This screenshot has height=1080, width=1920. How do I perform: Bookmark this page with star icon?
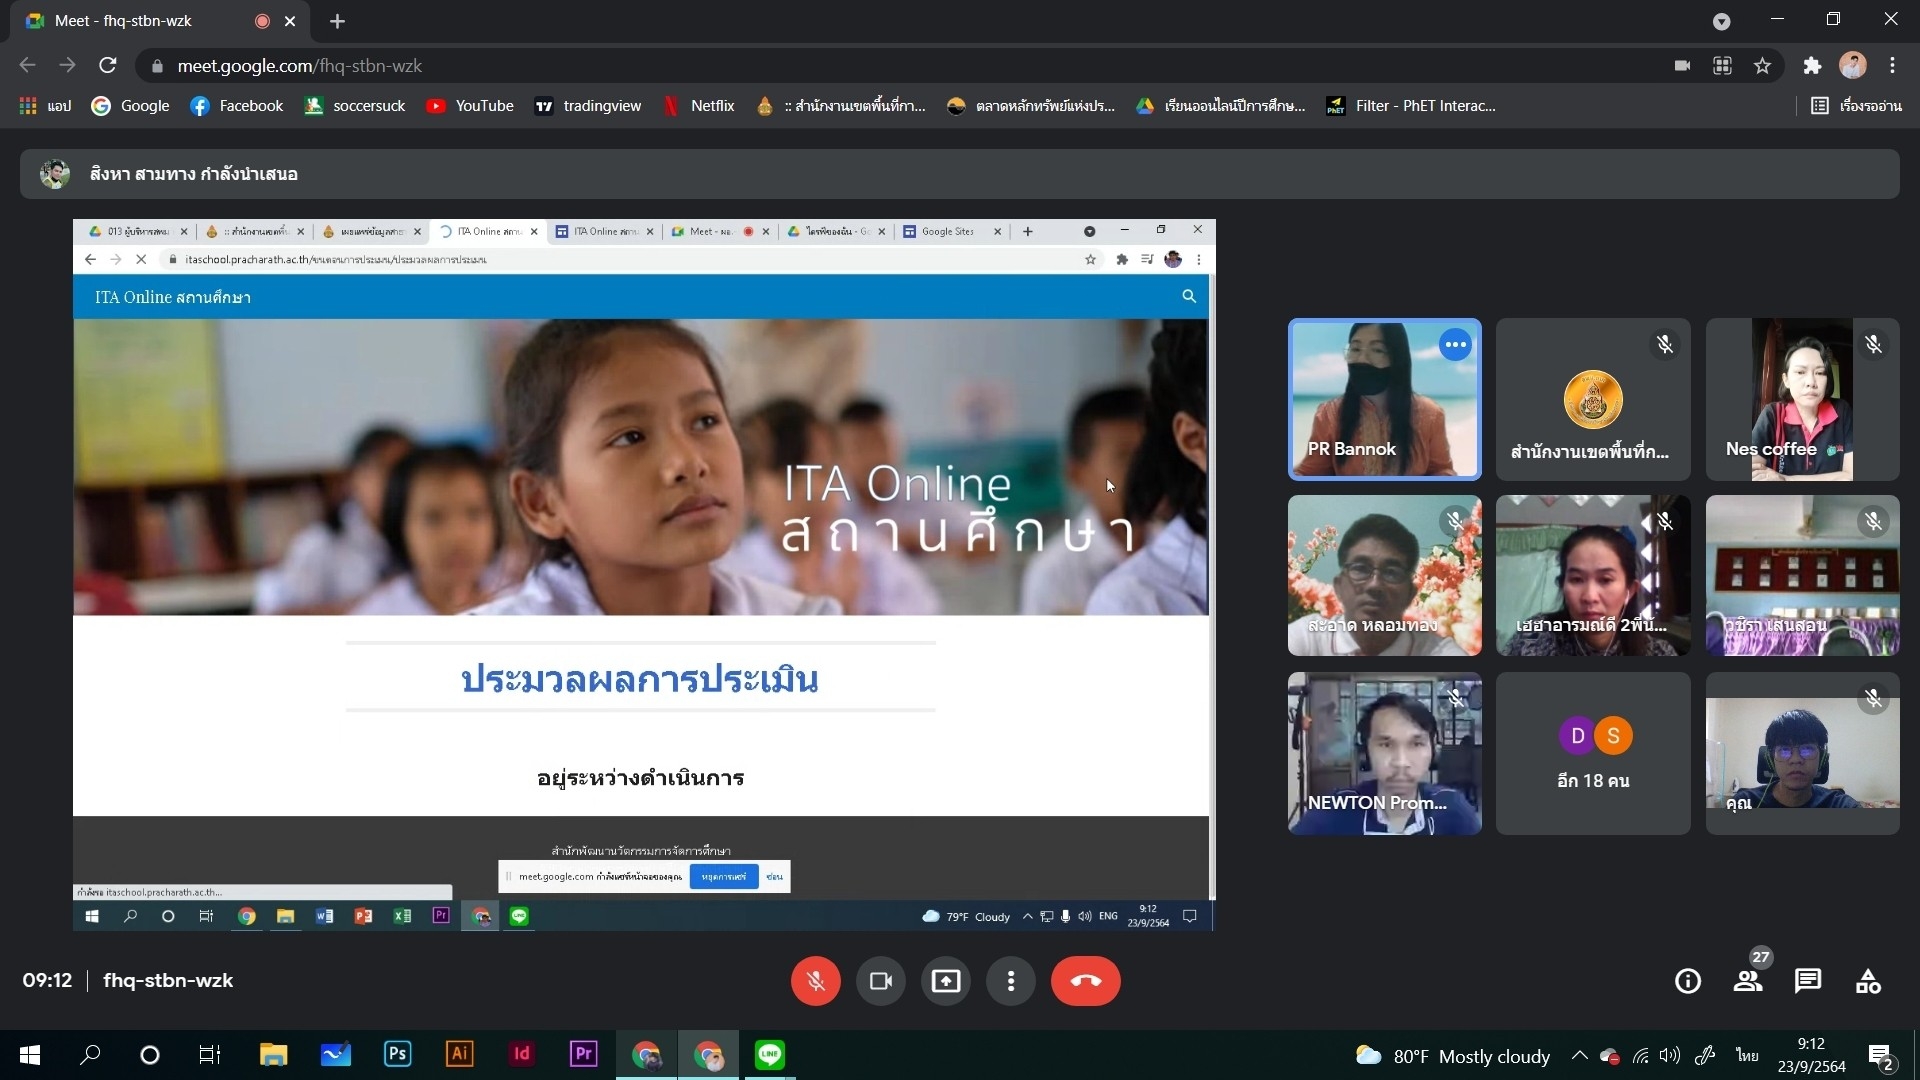click(1762, 66)
